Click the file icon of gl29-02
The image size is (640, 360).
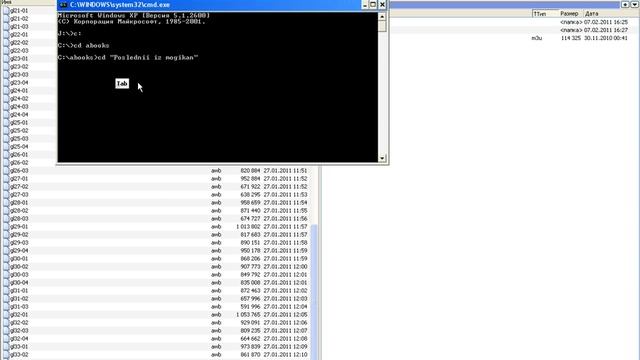[x=6, y=235]
